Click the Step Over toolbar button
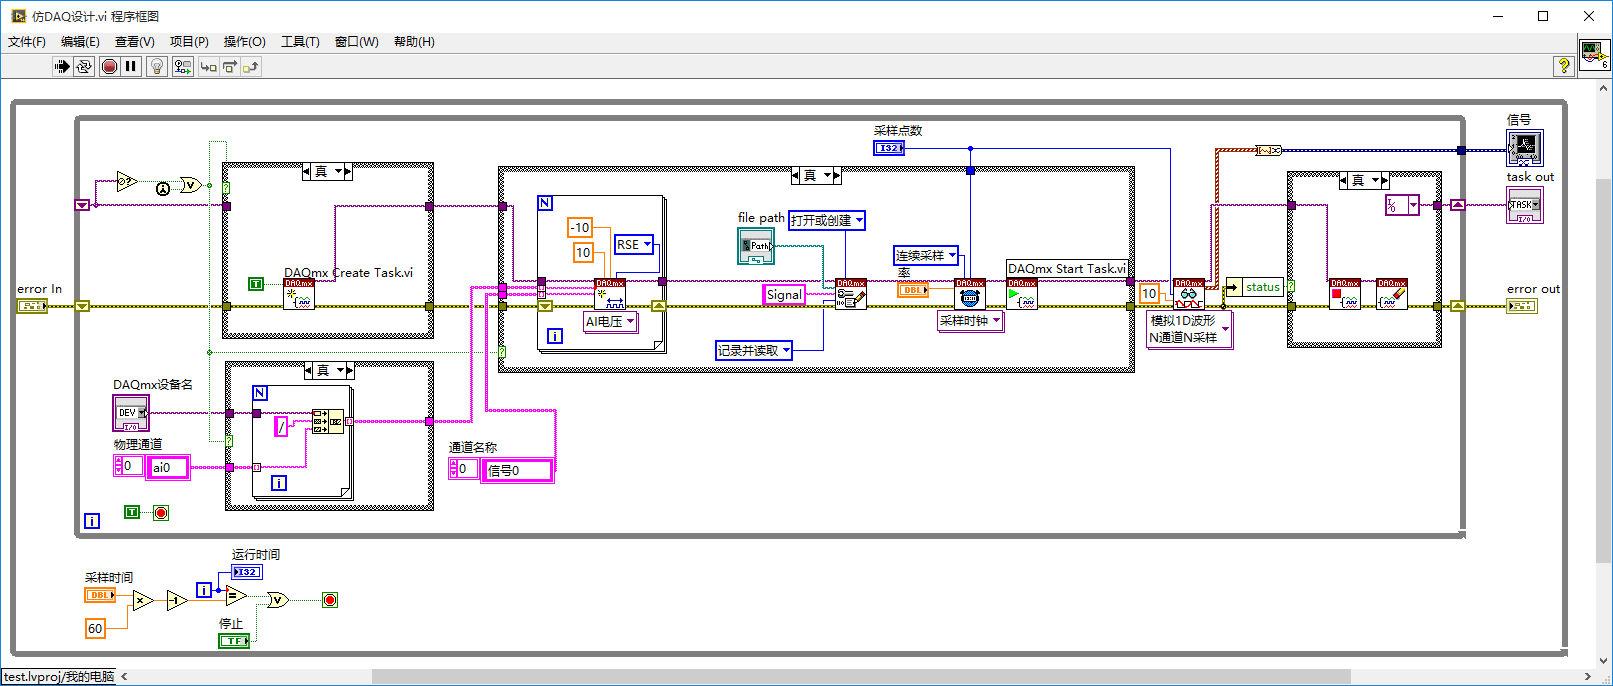This screenshot has height=686, width=1613. coord(230,66)
